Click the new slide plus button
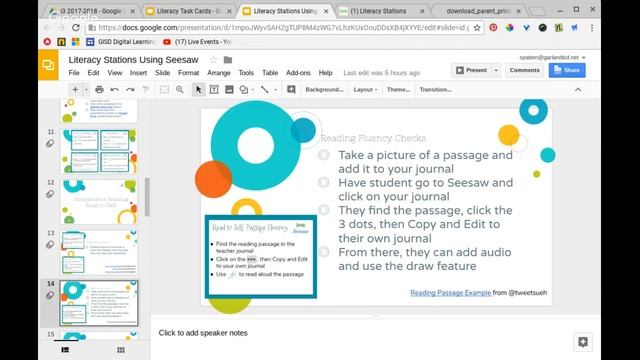 point(75,89)
